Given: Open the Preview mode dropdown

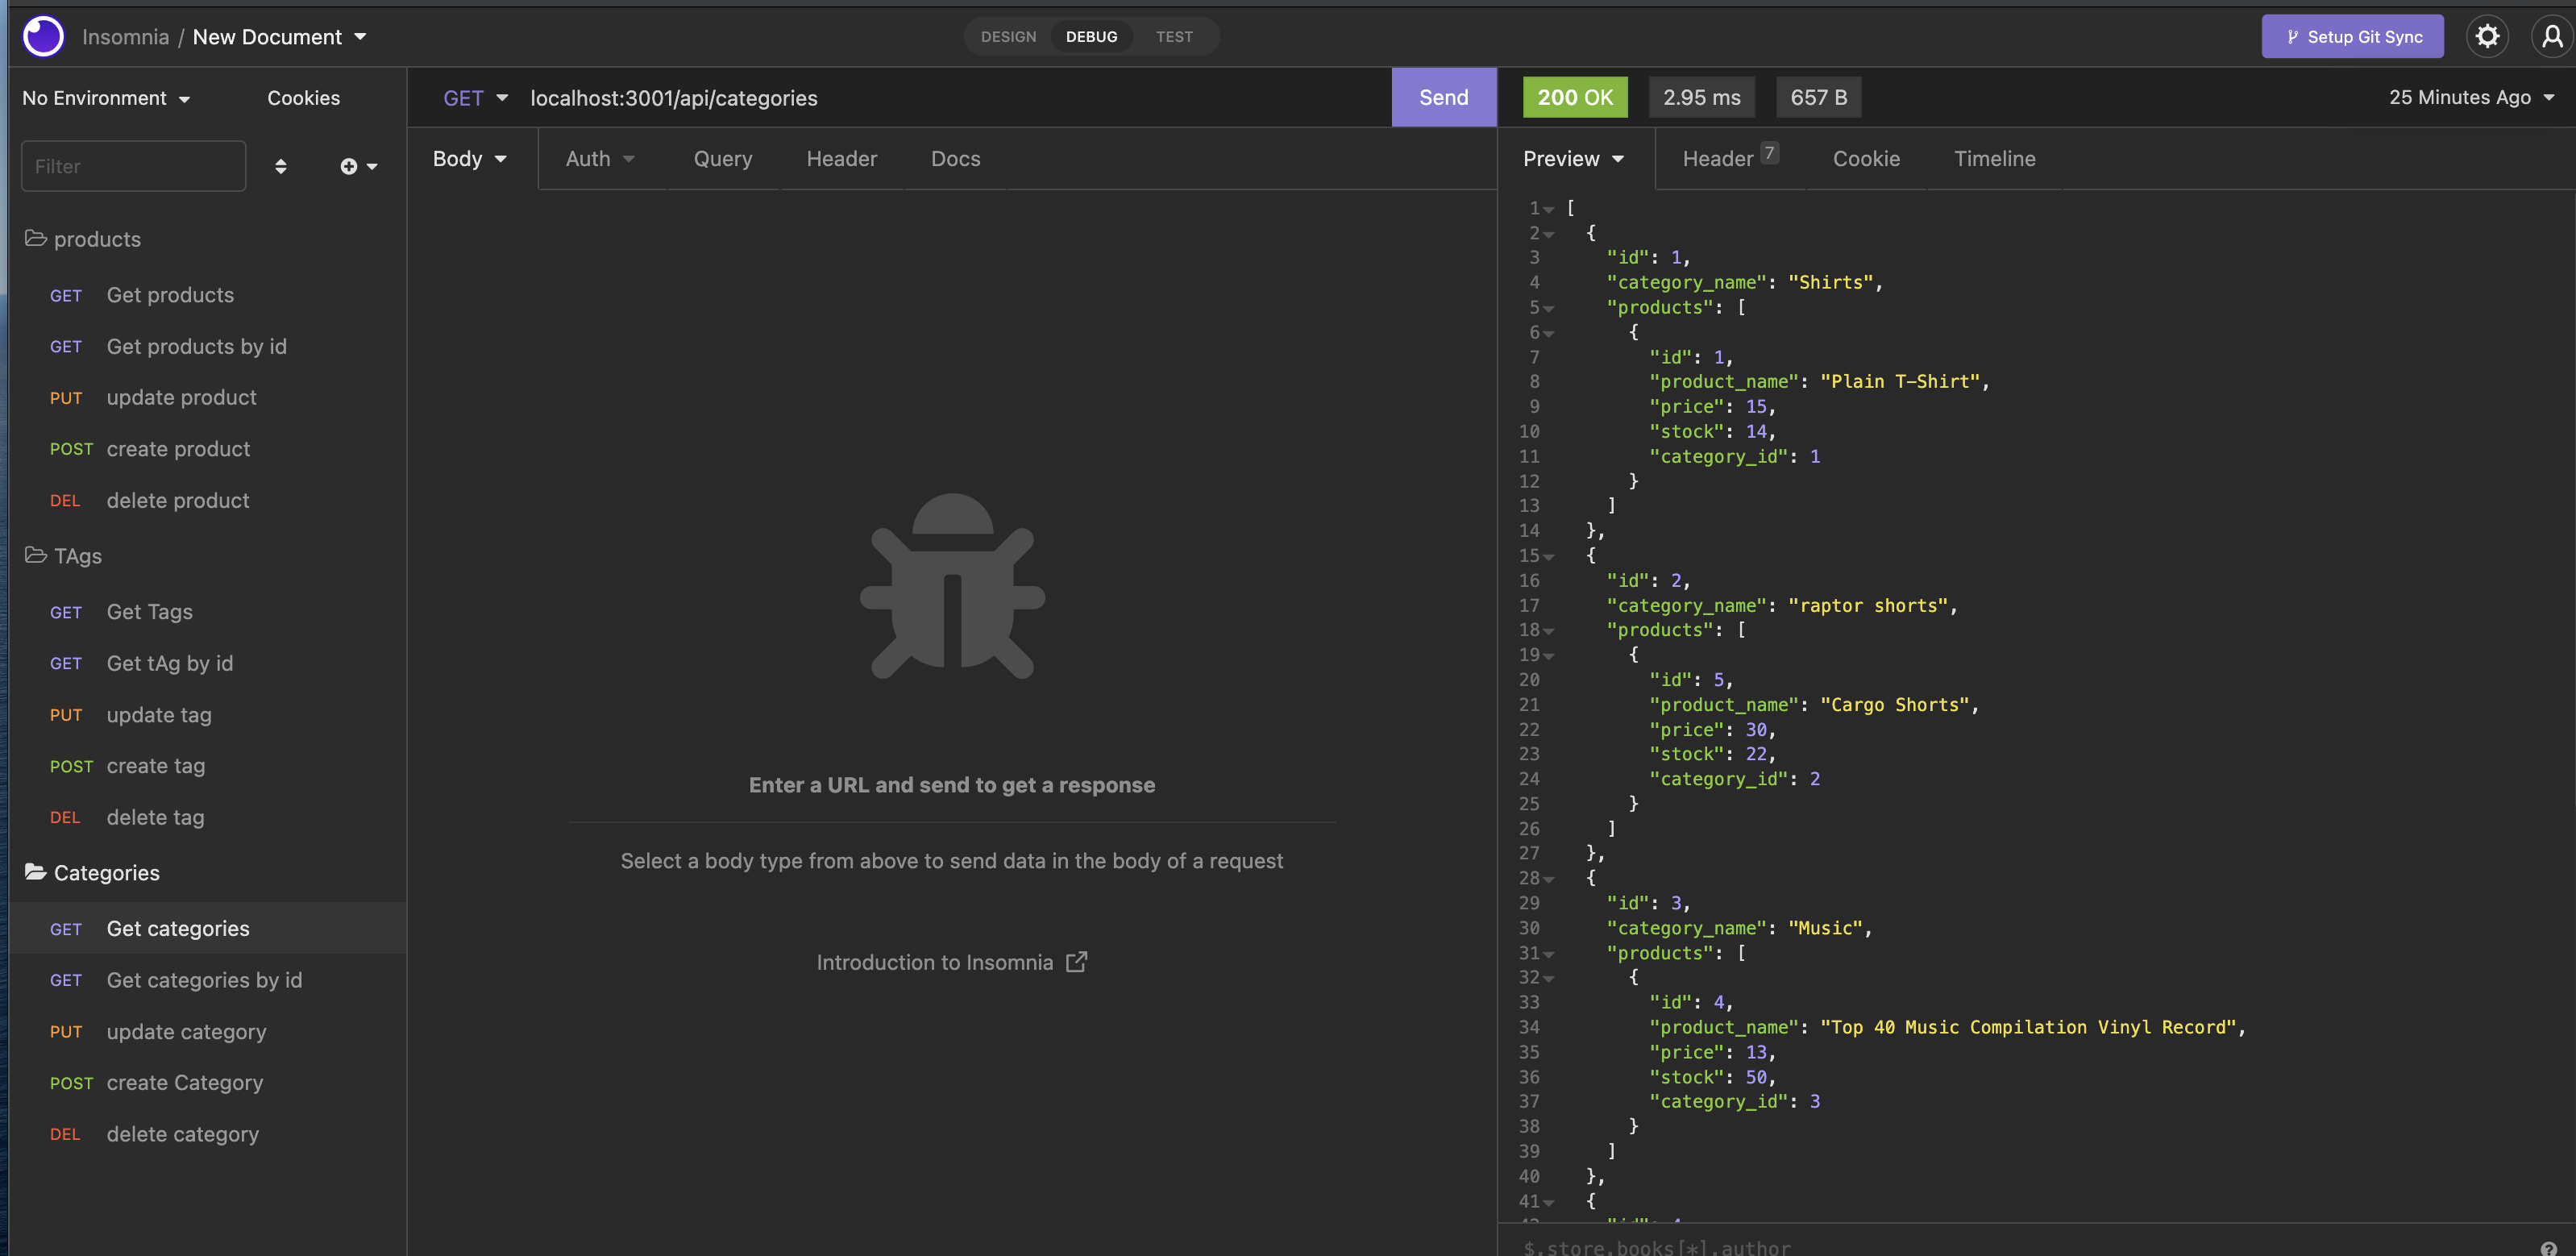Looking at the screenshot, I should tap(1573, 158).
